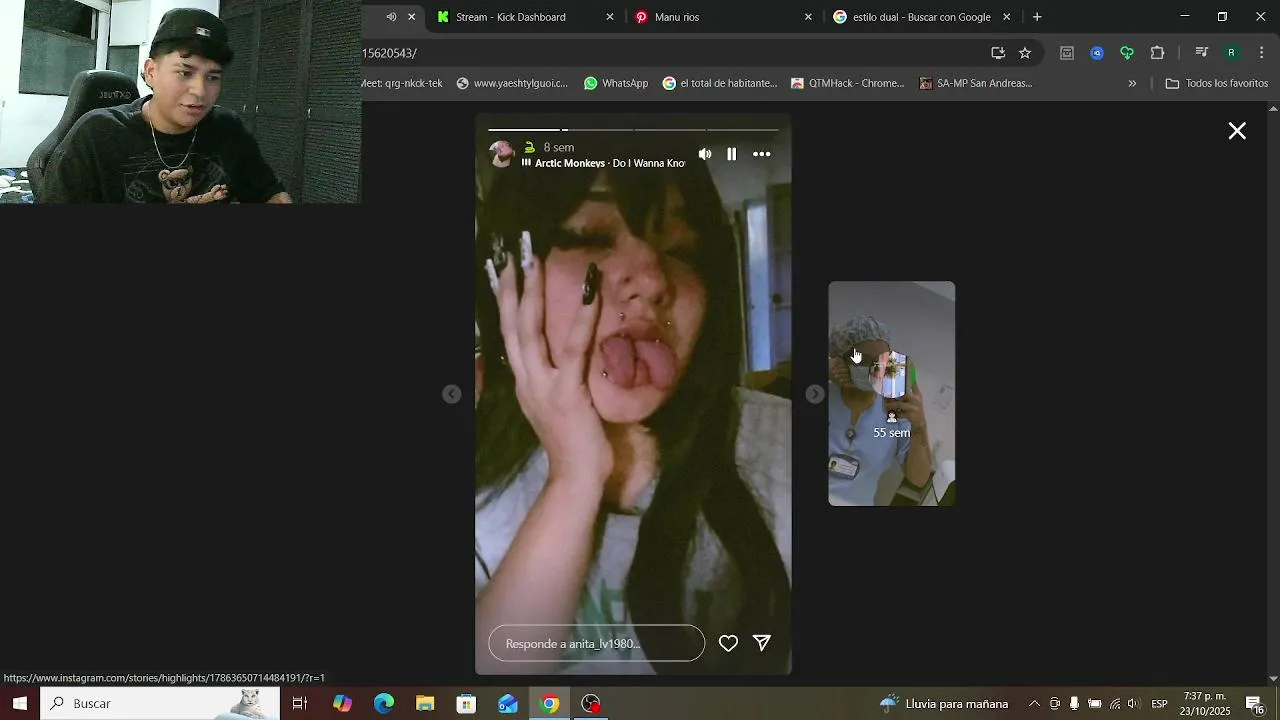
Task: Open the QTMHack - Chrome... bookmark
Action: click(848, 83)
